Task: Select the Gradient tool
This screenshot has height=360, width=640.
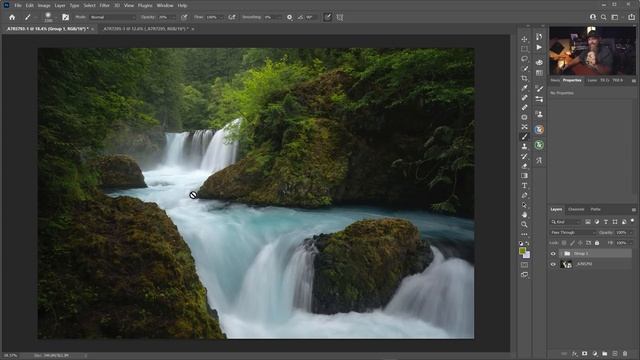Action: pyautogui.click(x=524, y=176)
